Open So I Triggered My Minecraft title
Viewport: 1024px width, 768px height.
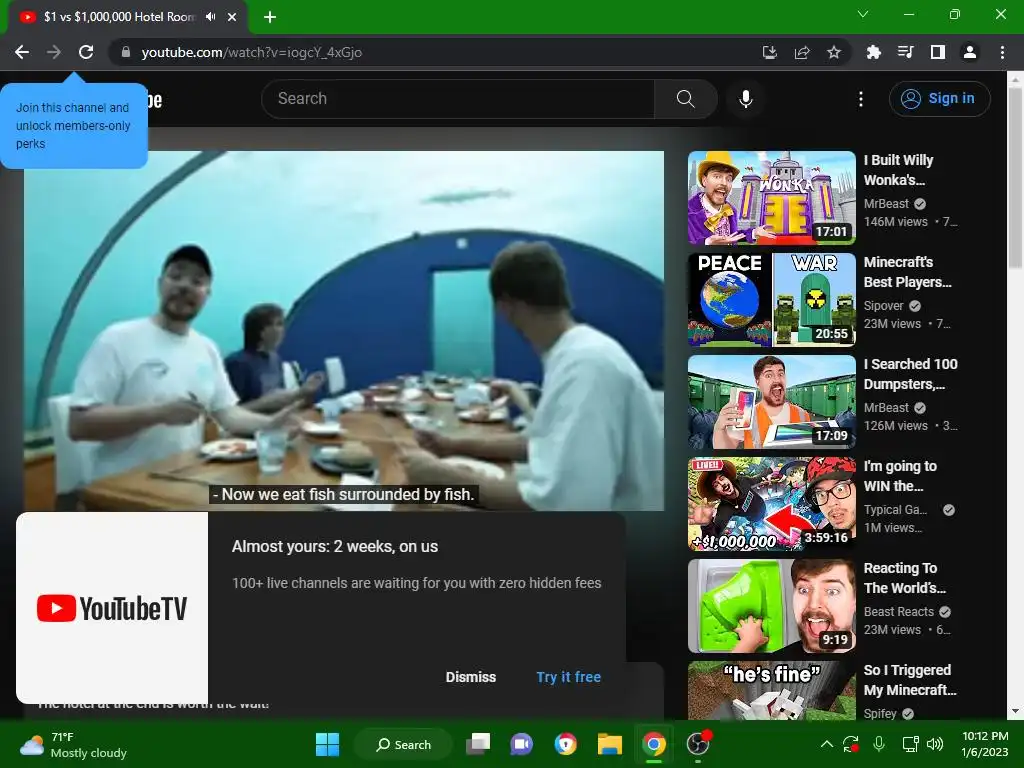click(x=910, y=679)
